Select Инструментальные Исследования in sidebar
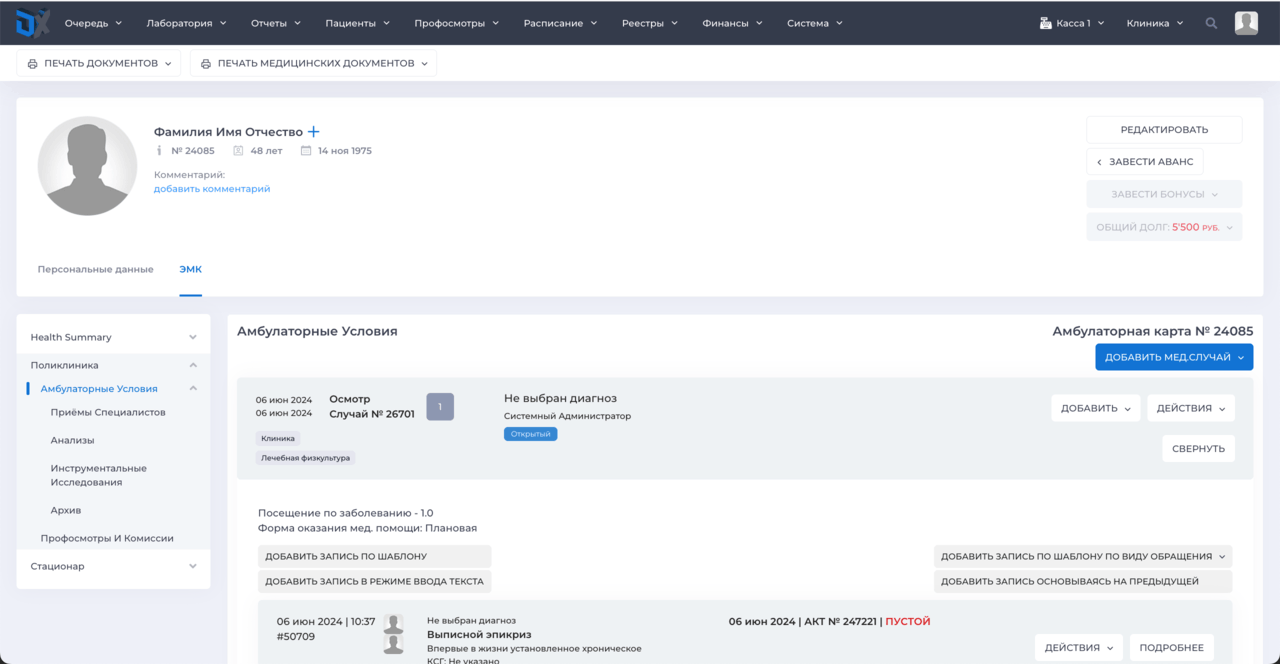The height and width of the screenshot is (664, 1280). 99,475
